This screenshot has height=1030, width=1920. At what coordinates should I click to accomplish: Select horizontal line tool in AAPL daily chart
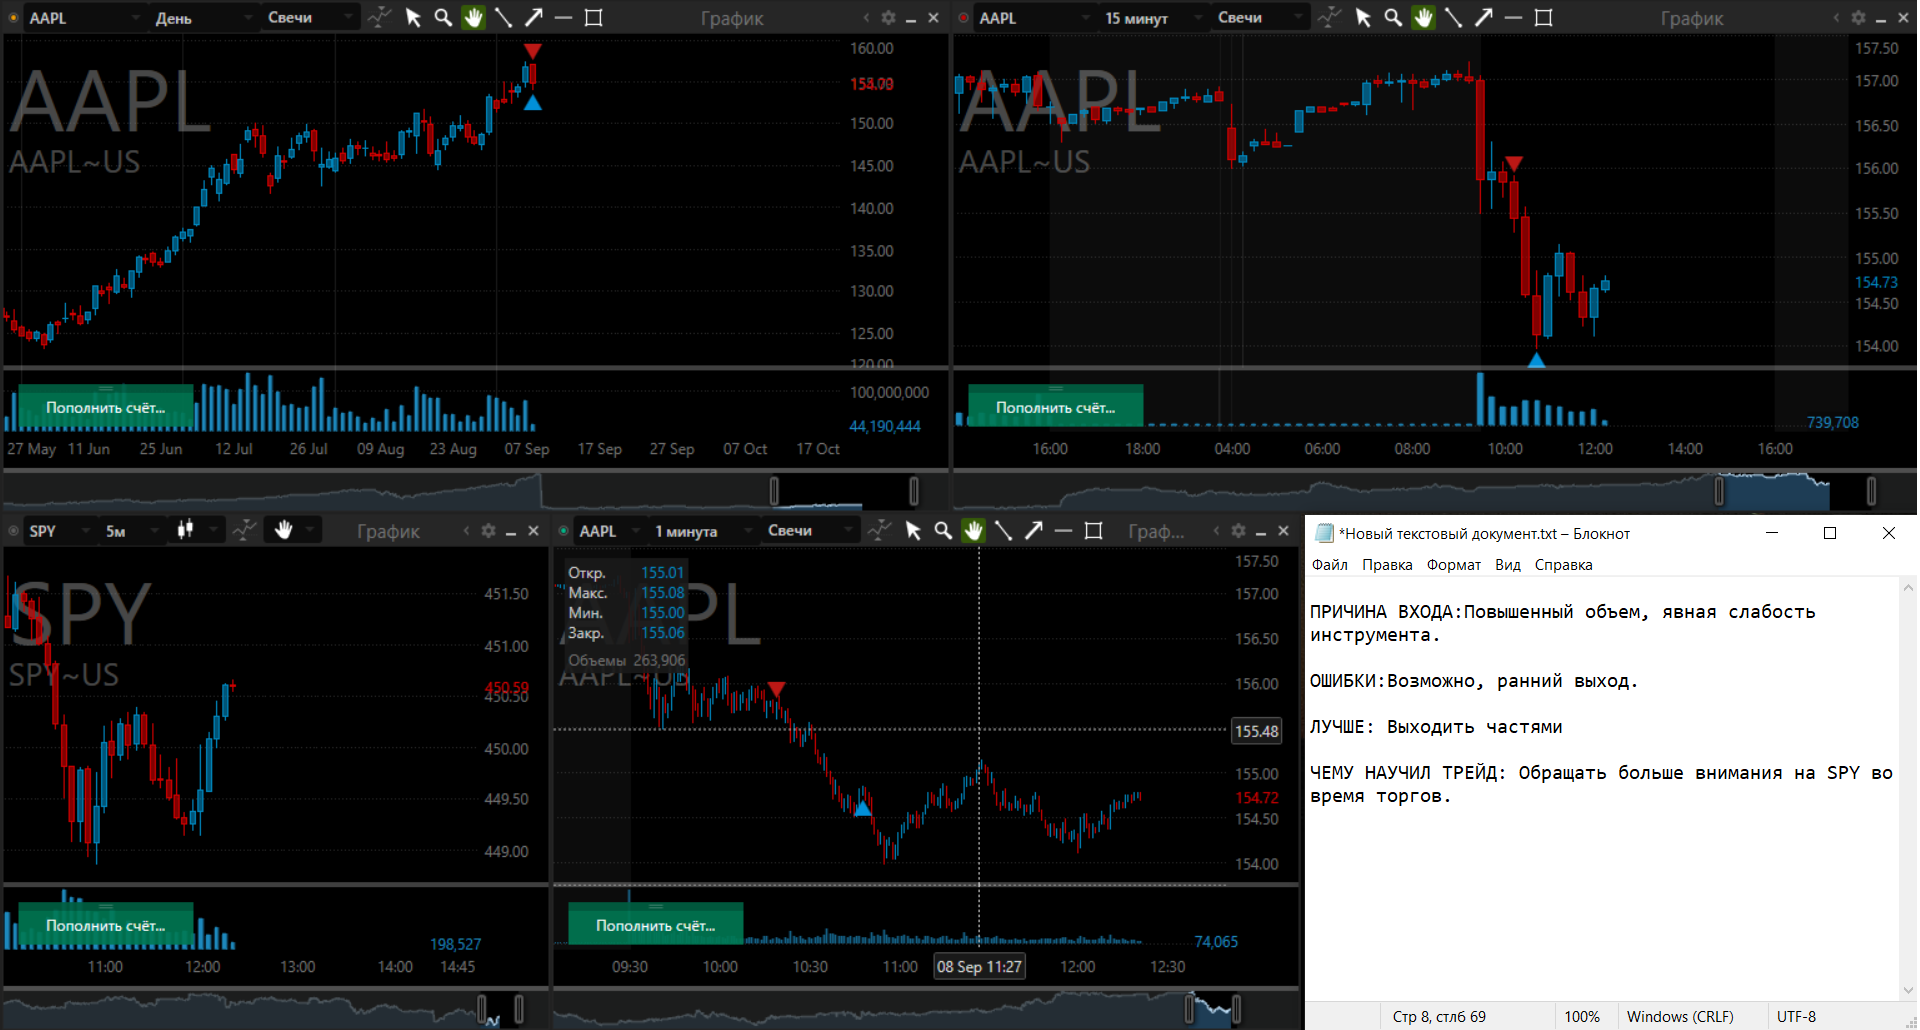(564, 18)
